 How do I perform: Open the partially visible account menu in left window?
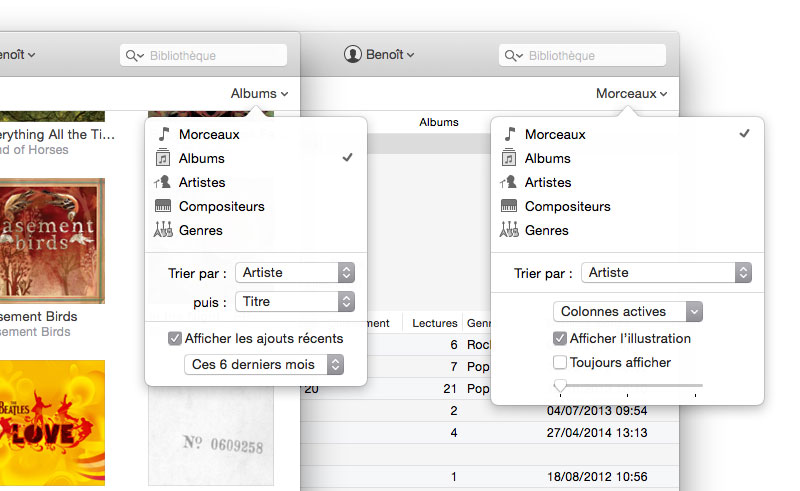tap(17, 54)
